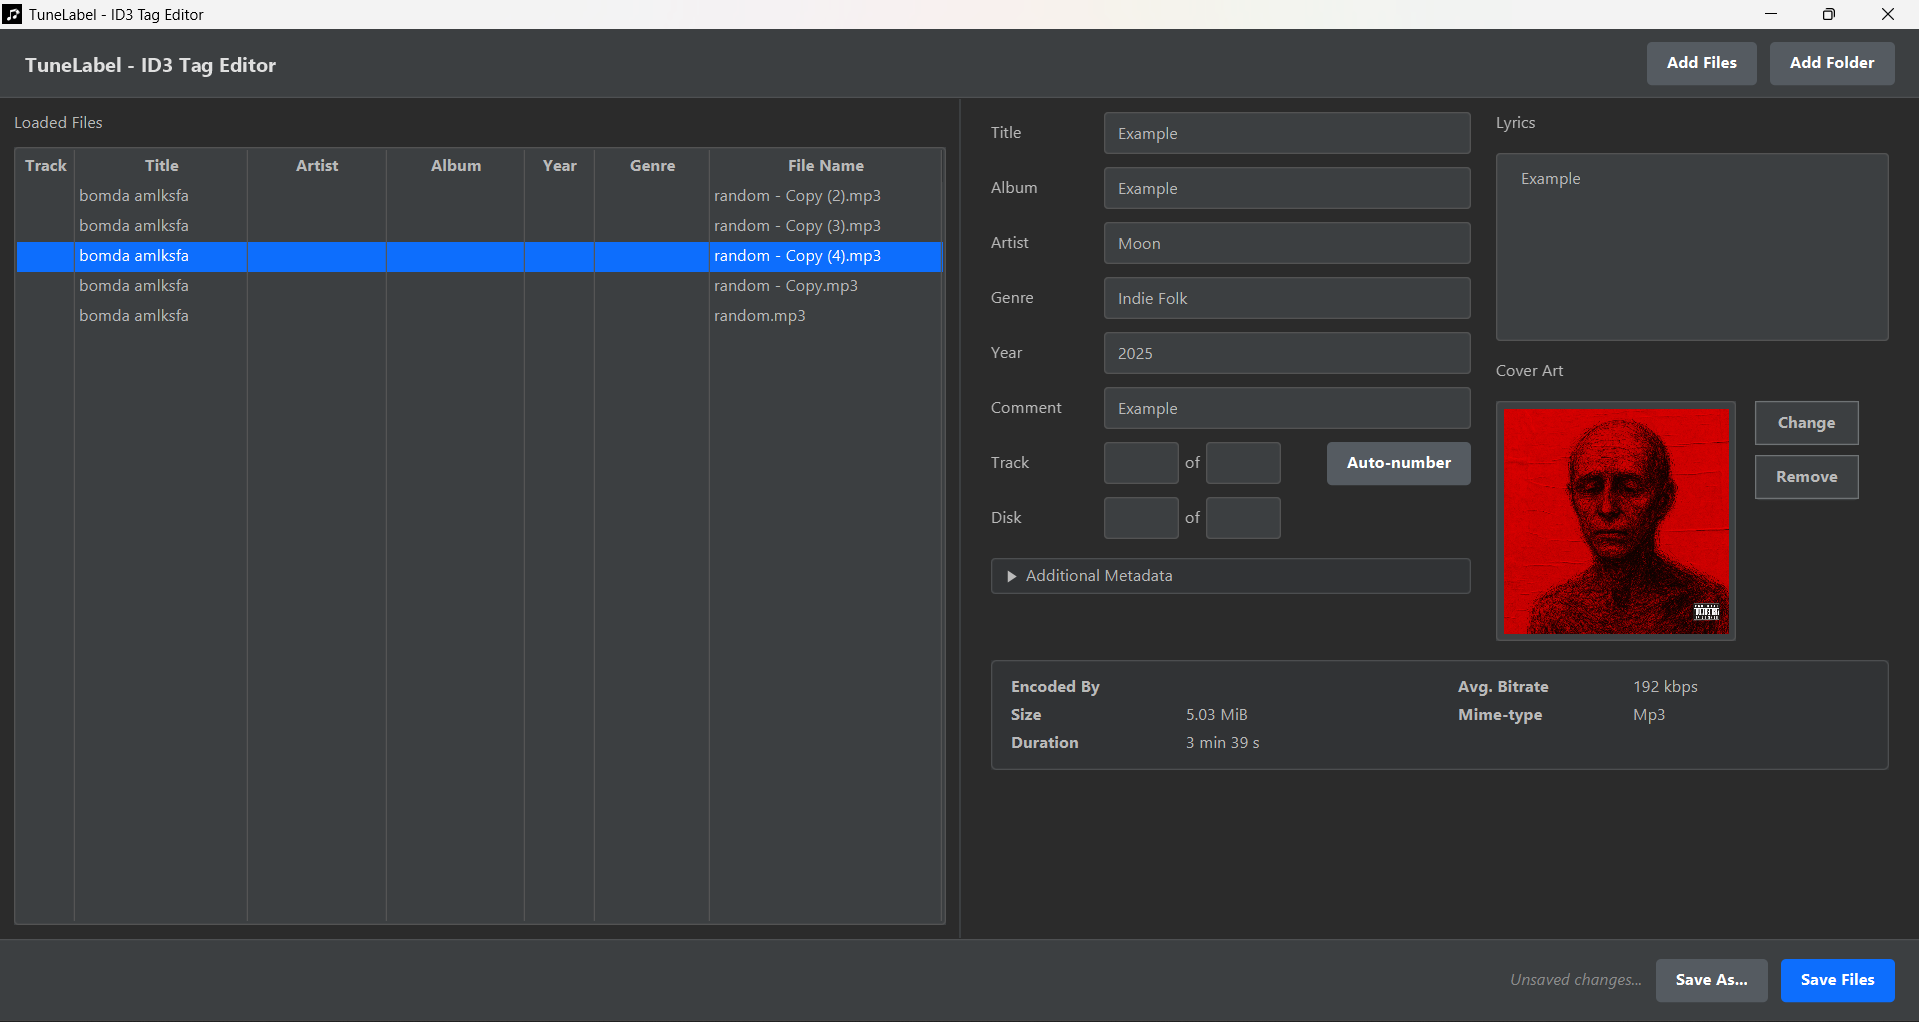Focus the first Track number box
The height and width of the screenshot is (1022, 1919).
tap(1140, 463)
